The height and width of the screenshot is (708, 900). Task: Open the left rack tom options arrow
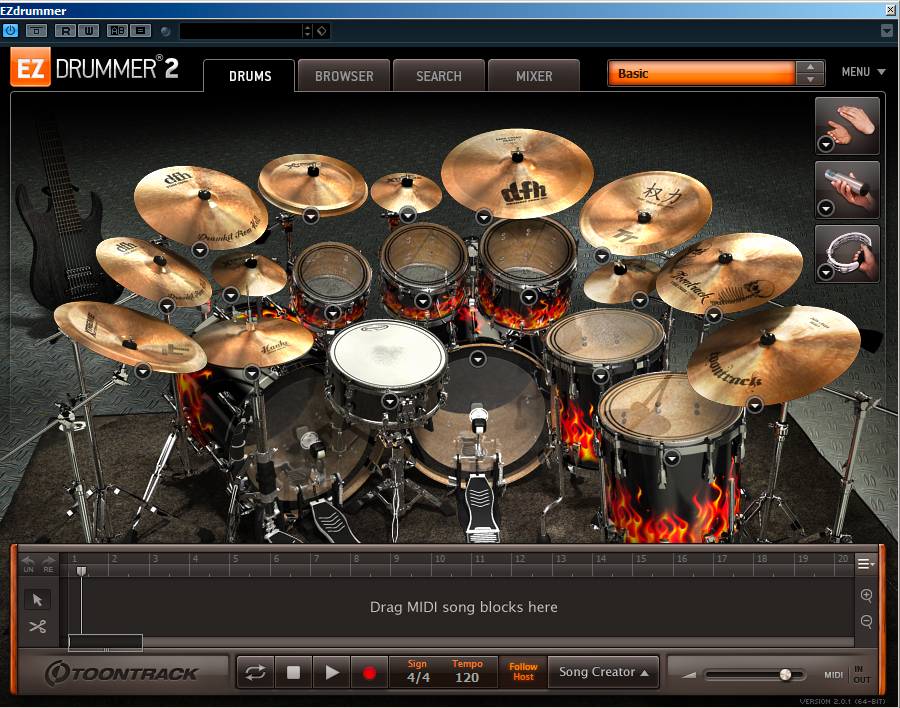pos(333,313)
